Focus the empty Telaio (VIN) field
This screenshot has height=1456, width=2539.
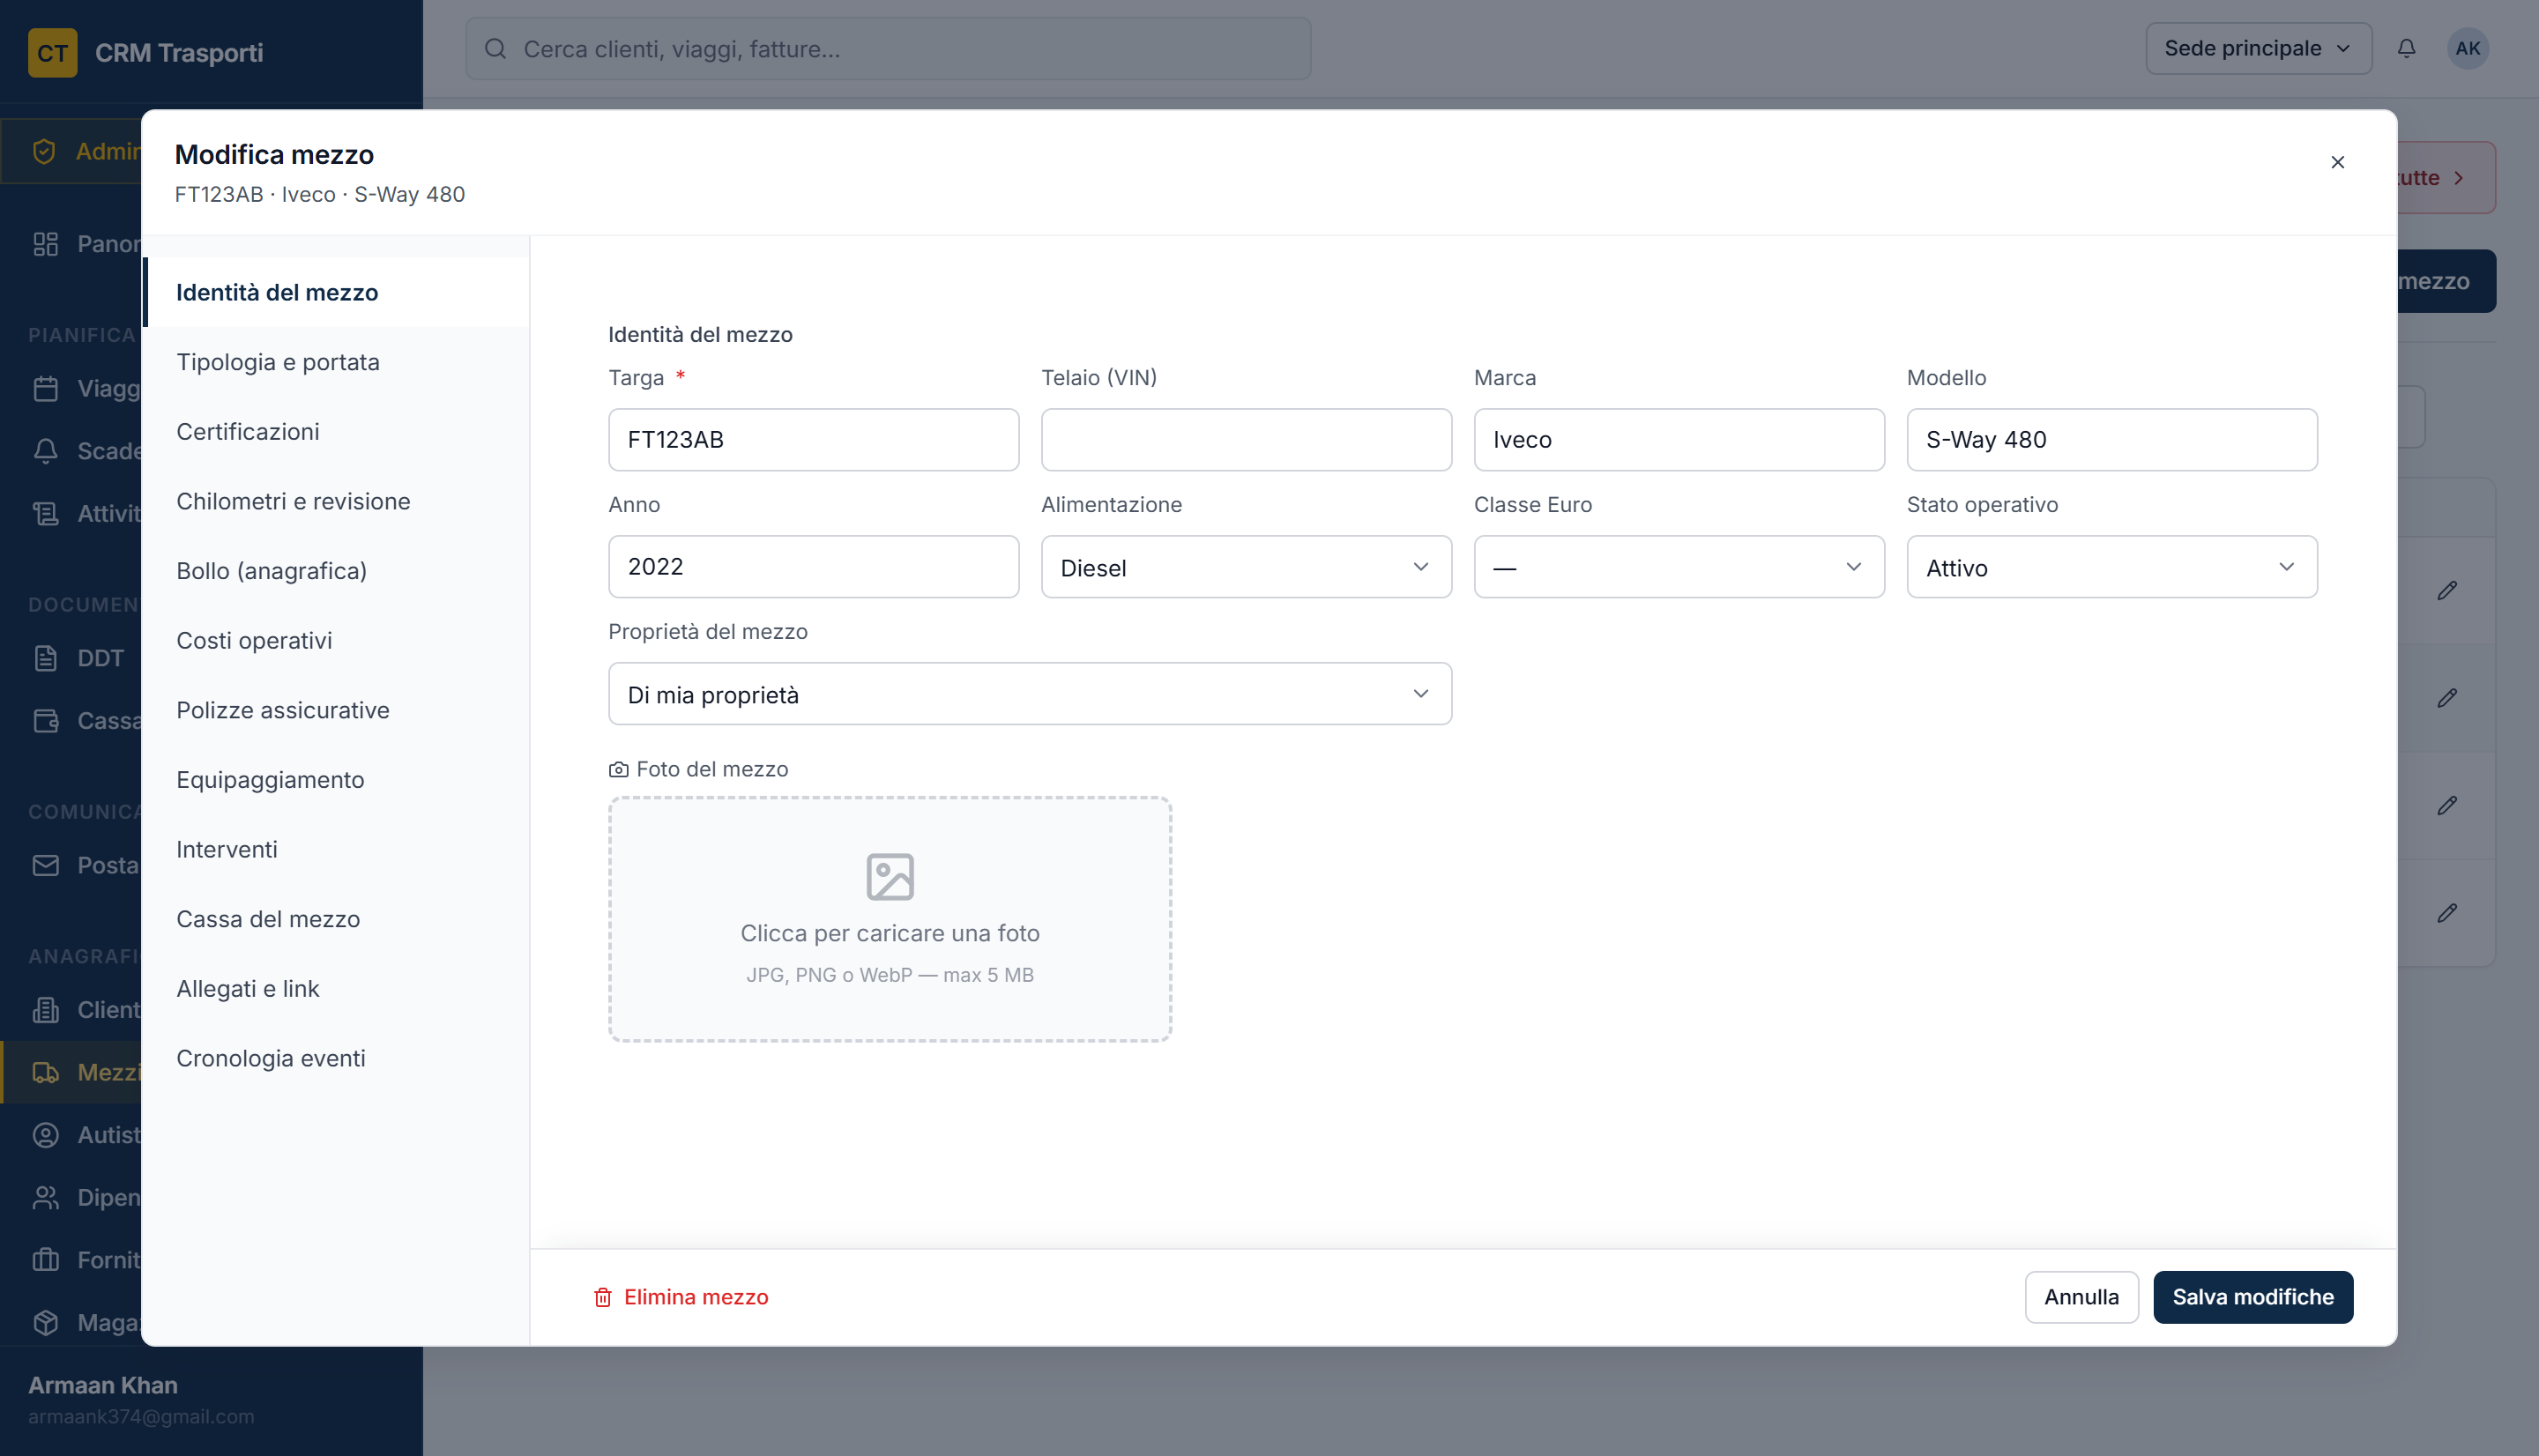point(1246,440)
